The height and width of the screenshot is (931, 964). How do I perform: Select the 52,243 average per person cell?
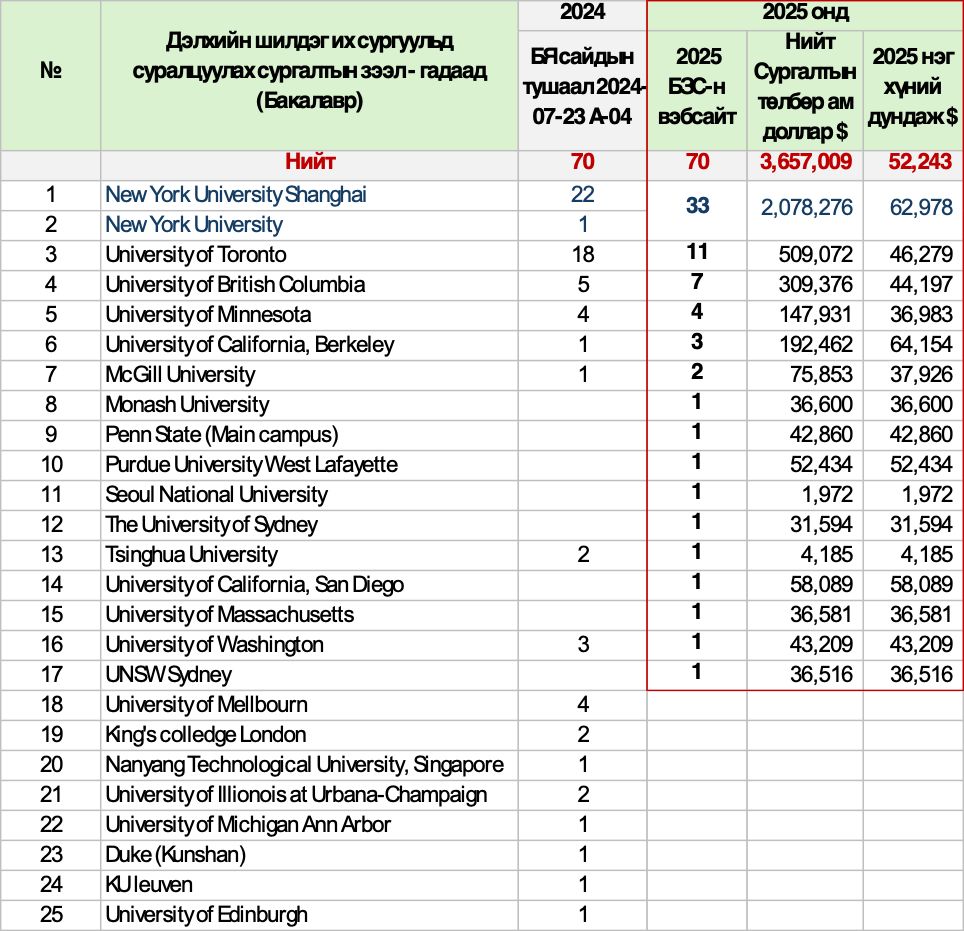pos(911,162)
